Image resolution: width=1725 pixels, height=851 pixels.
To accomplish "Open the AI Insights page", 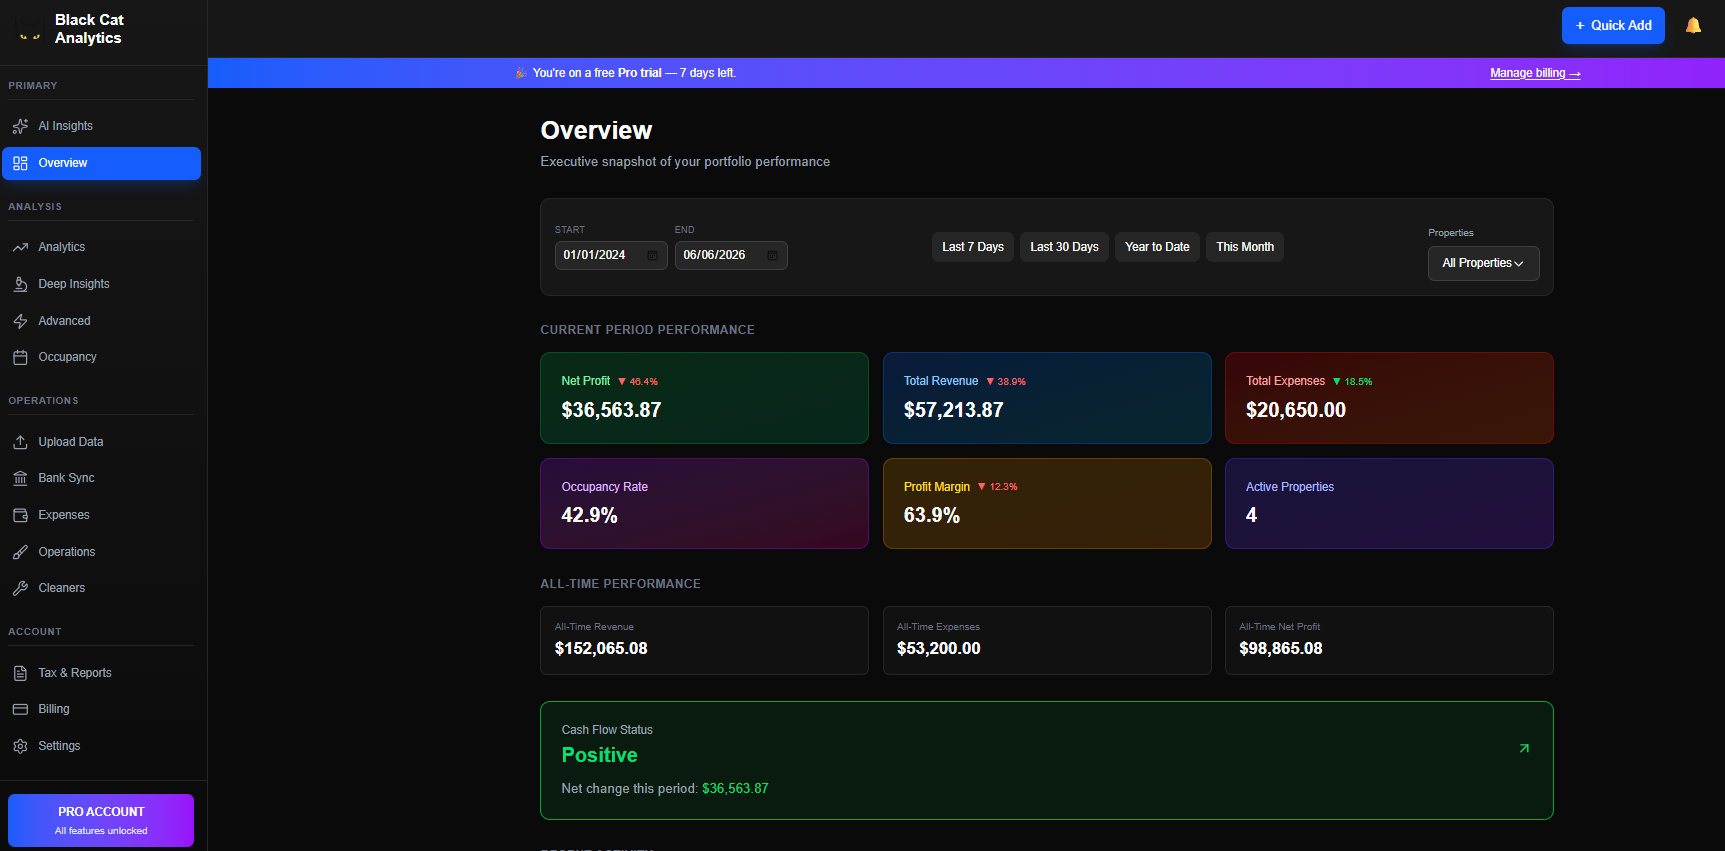I will (x=101, y=126).
